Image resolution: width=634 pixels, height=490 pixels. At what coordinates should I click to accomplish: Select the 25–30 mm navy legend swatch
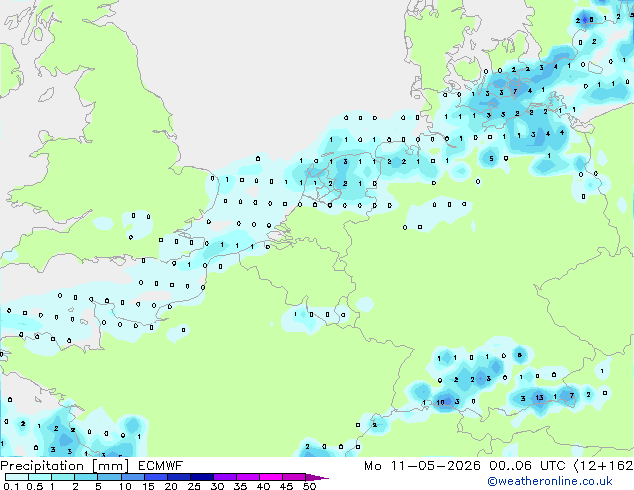201,477
